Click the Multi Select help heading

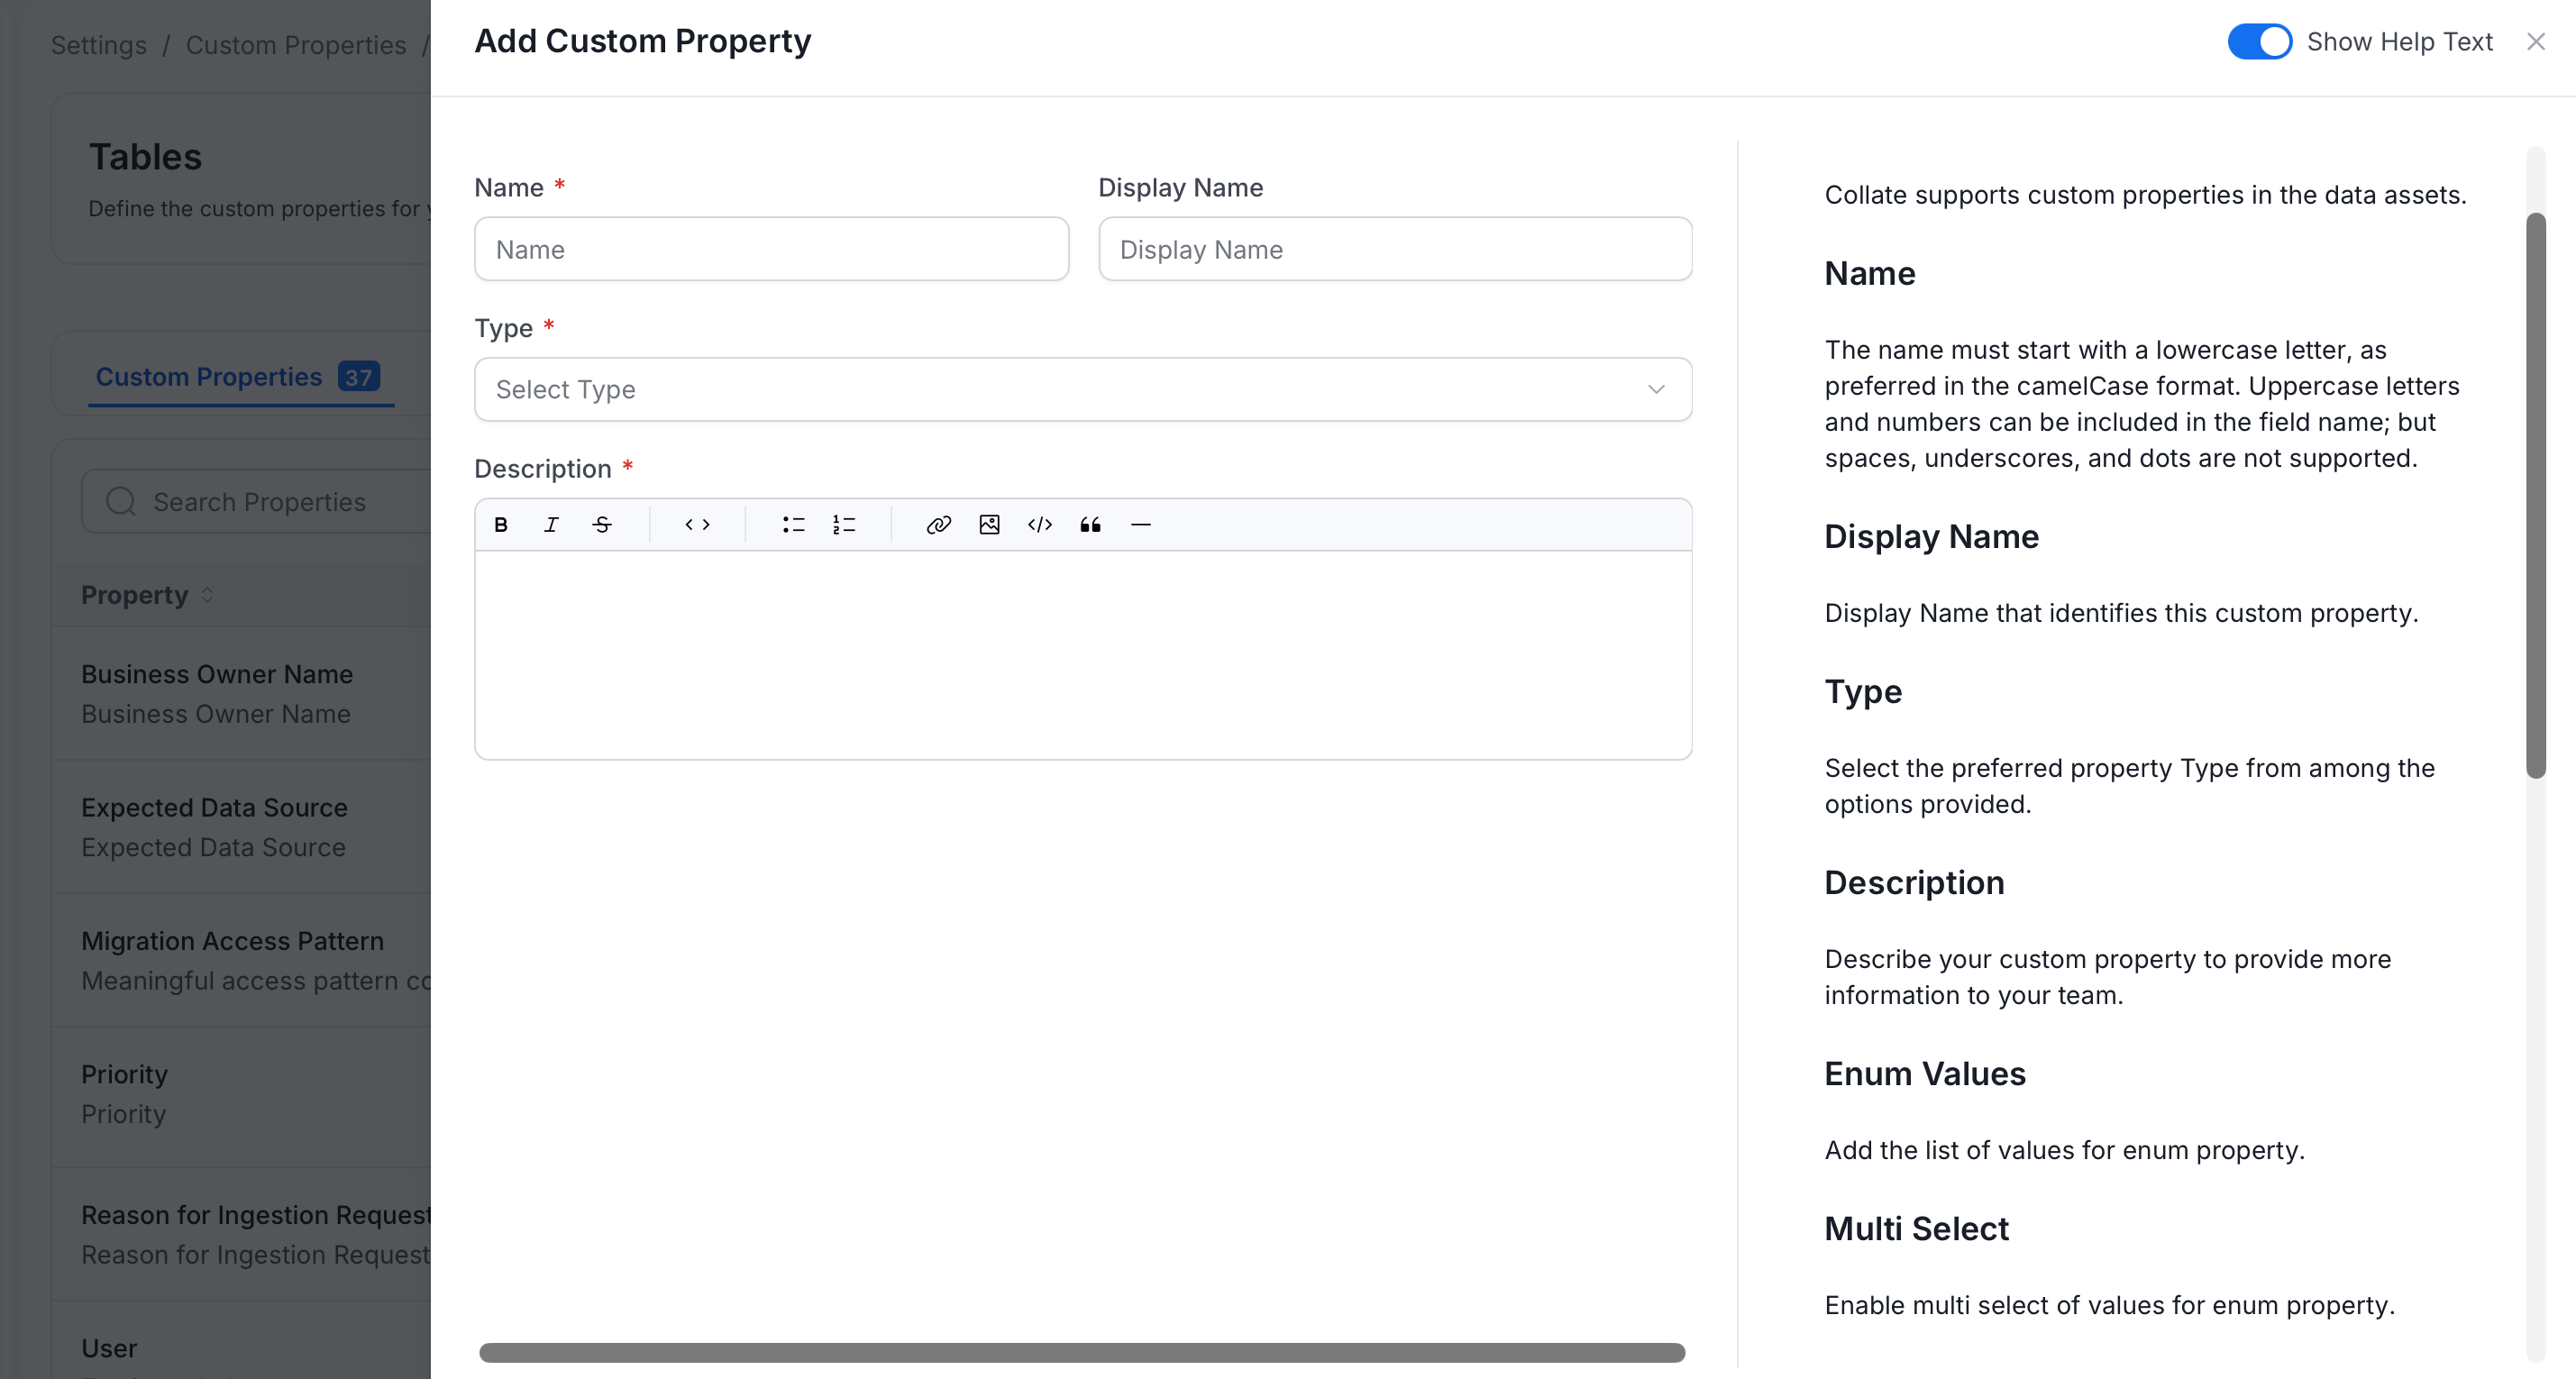click(x=1916, y=1229)
